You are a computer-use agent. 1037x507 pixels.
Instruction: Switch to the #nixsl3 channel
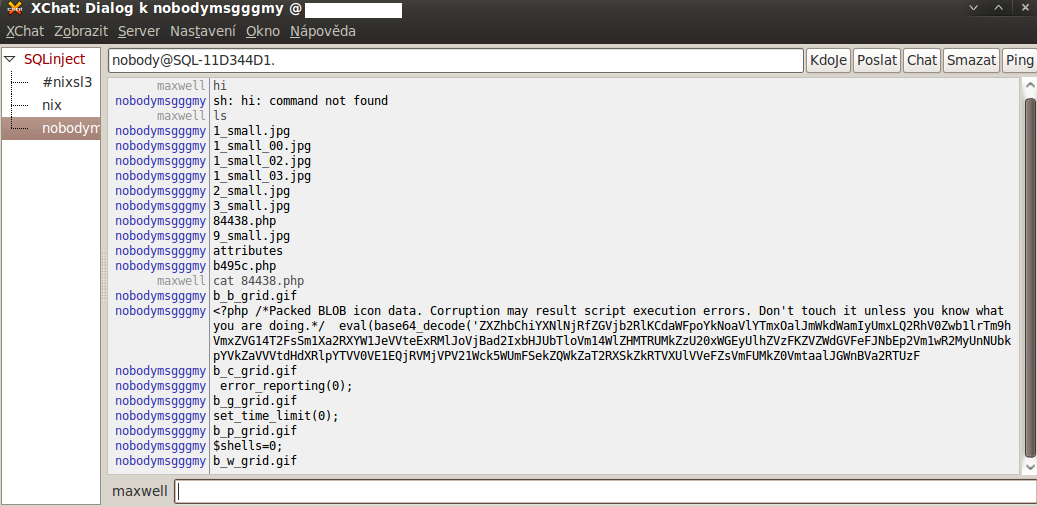pyautogui.click(x=67, y=83)
